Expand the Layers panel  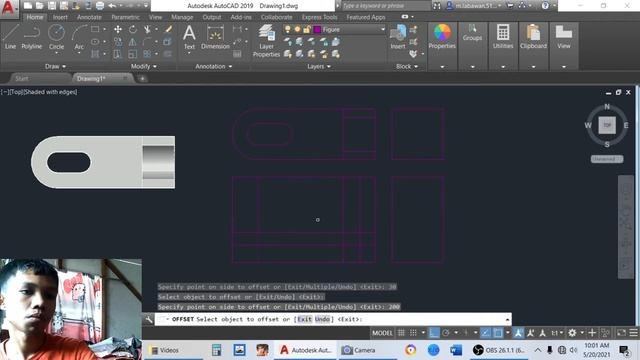pos(319,66)
